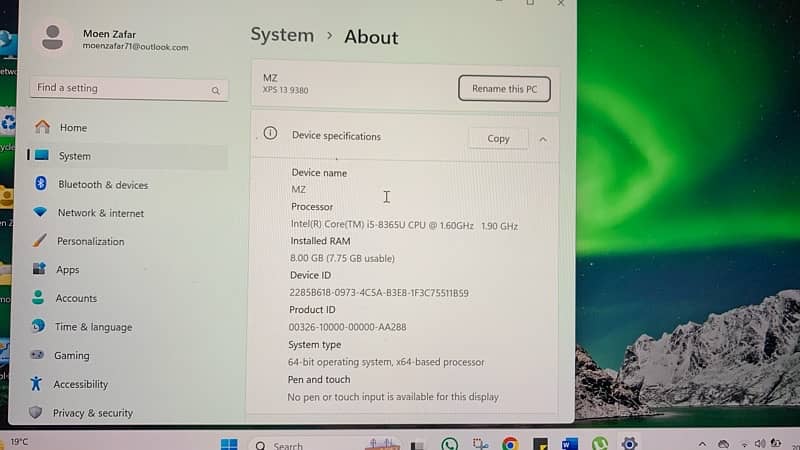Open the Personalization settings page
Image resolution: width=800 pixels, height=450 pixels.
90,241
